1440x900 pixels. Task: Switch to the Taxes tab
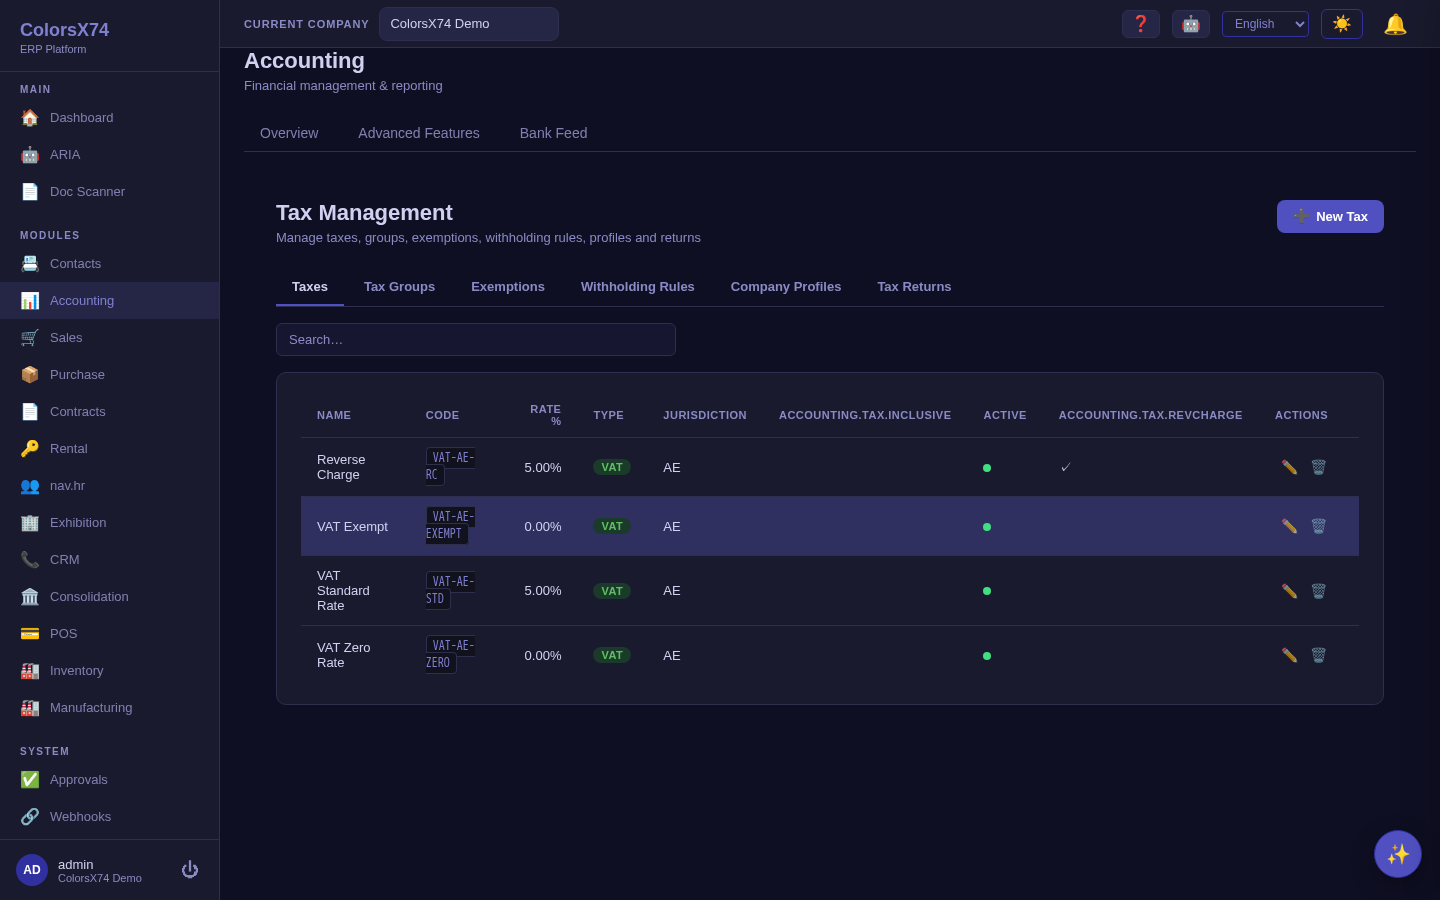pyautogui.click(x=310, y=287)
